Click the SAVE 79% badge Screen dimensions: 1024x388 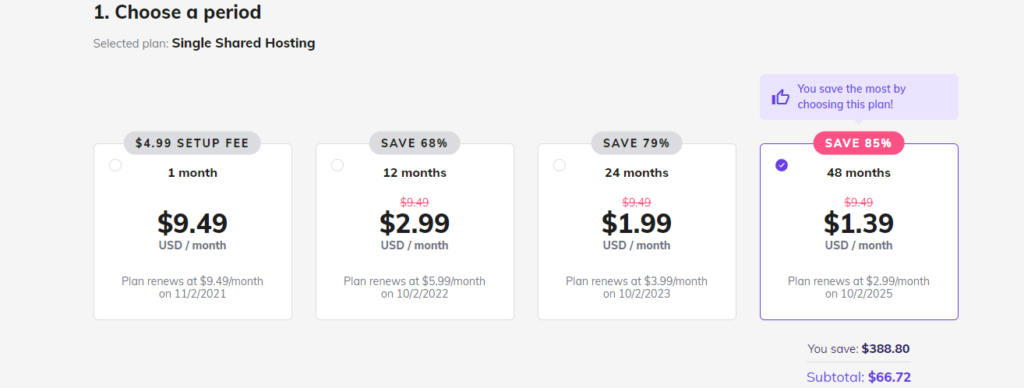(x=637, y=143)
